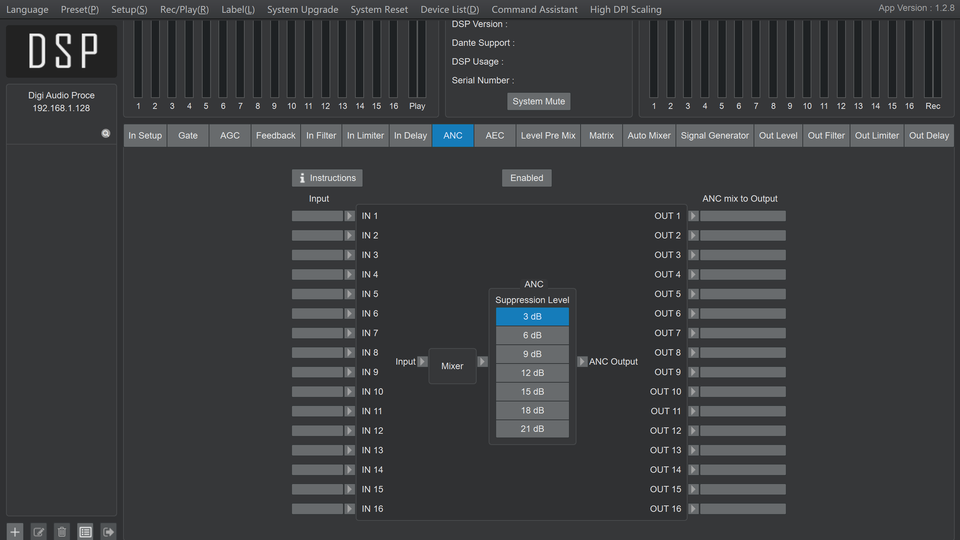This screenshot has width=960, height=540.
Task: Select the 12 dB suppression level
Action: coord(532,373)
